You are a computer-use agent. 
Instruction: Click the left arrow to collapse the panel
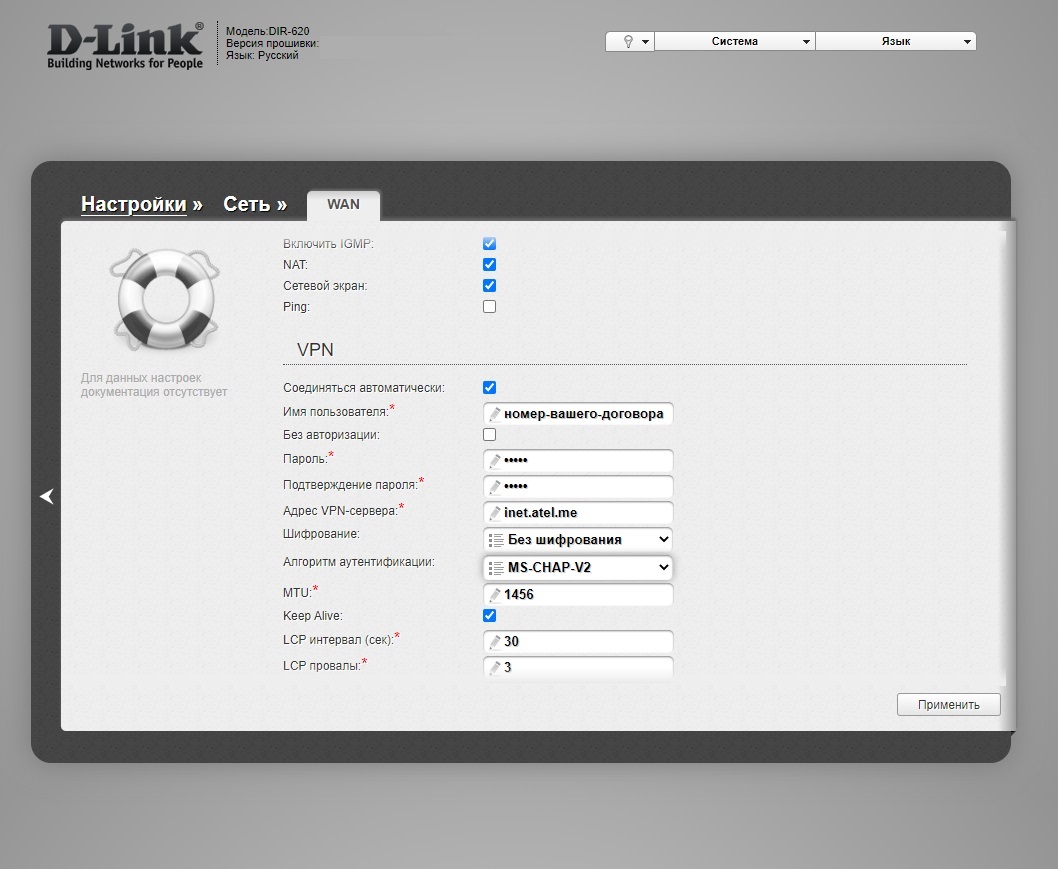[46, 496]
